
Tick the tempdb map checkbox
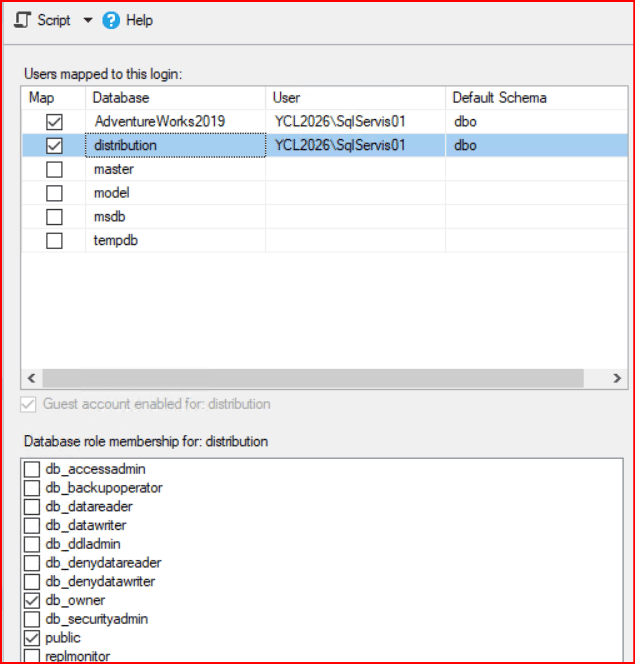(x=54, y=241)
